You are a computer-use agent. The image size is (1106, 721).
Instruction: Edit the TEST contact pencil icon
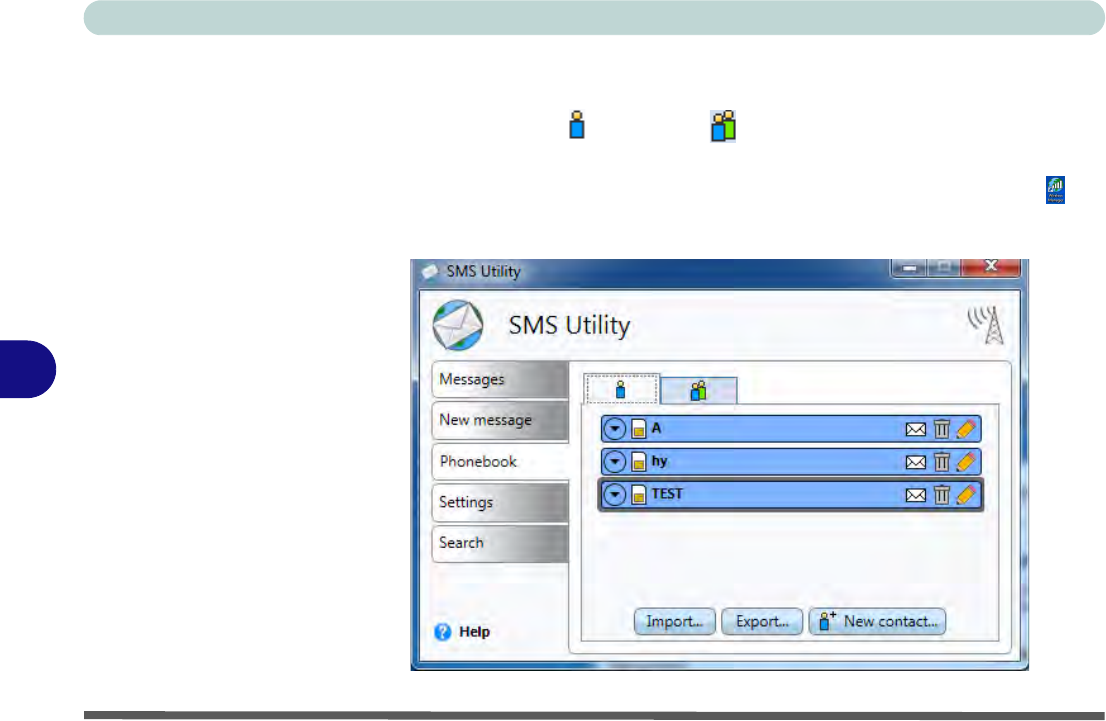tap(964, 495)
